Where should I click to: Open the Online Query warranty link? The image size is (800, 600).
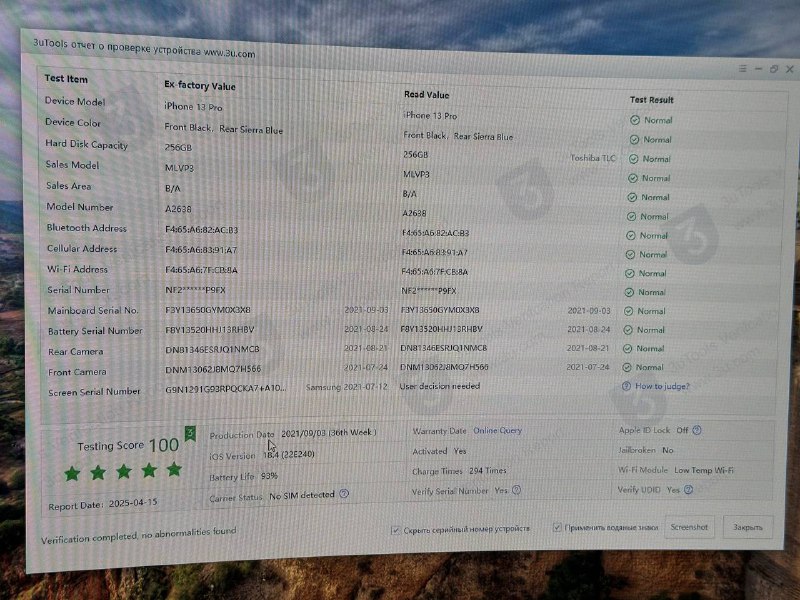coord(497,431)
